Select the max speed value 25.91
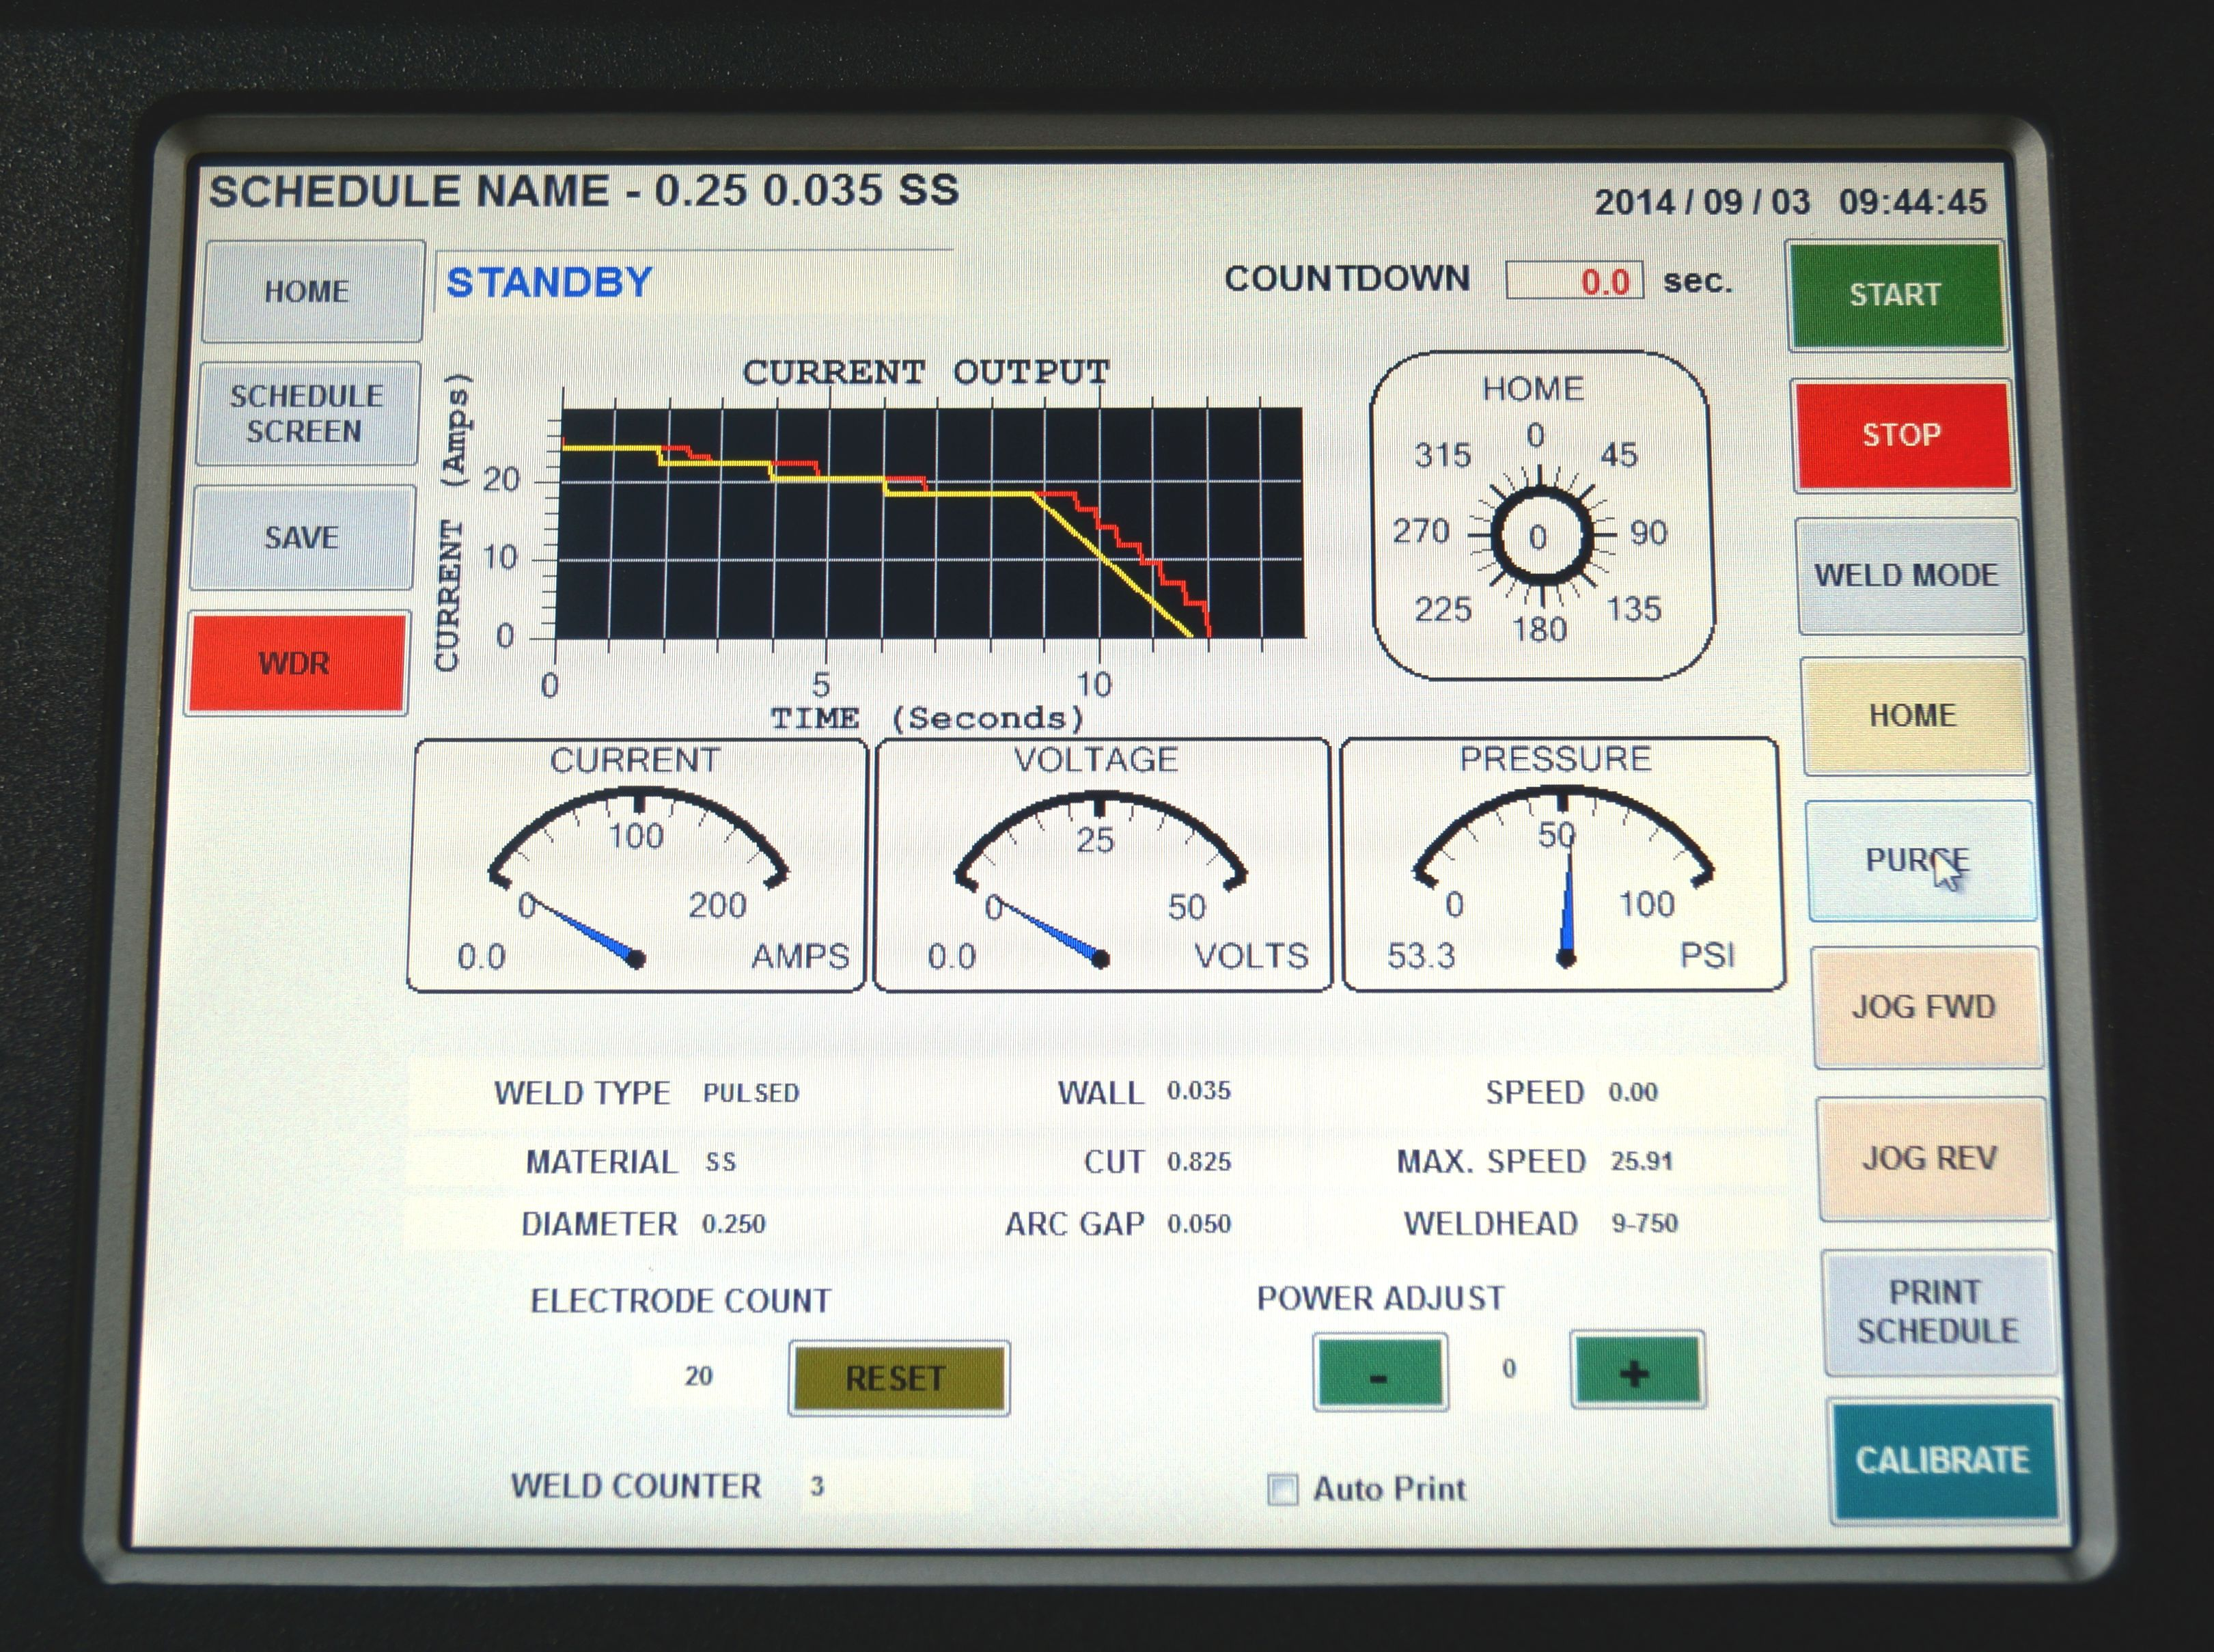The height and width of the screenshot is (1652, 2214). coord(1641,1160)
